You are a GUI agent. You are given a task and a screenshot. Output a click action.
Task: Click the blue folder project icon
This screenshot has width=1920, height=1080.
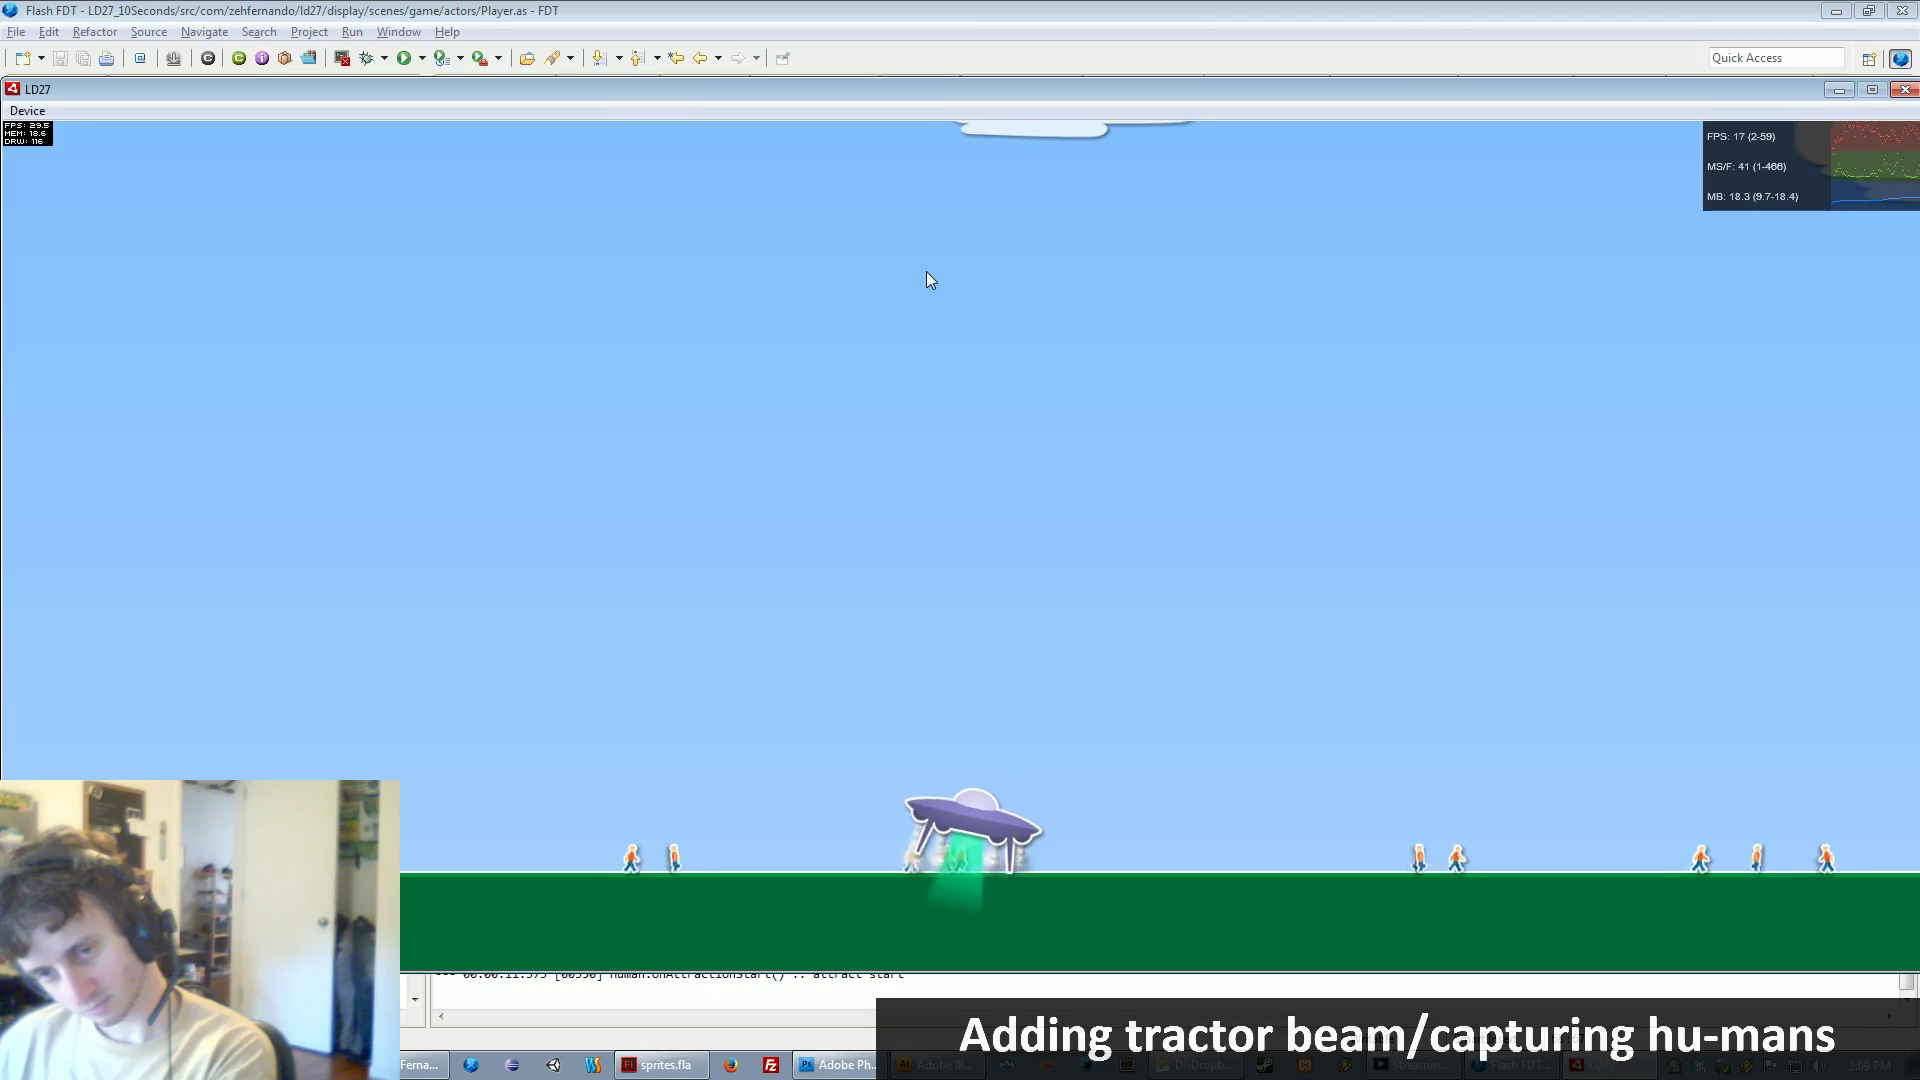[309, 58]
